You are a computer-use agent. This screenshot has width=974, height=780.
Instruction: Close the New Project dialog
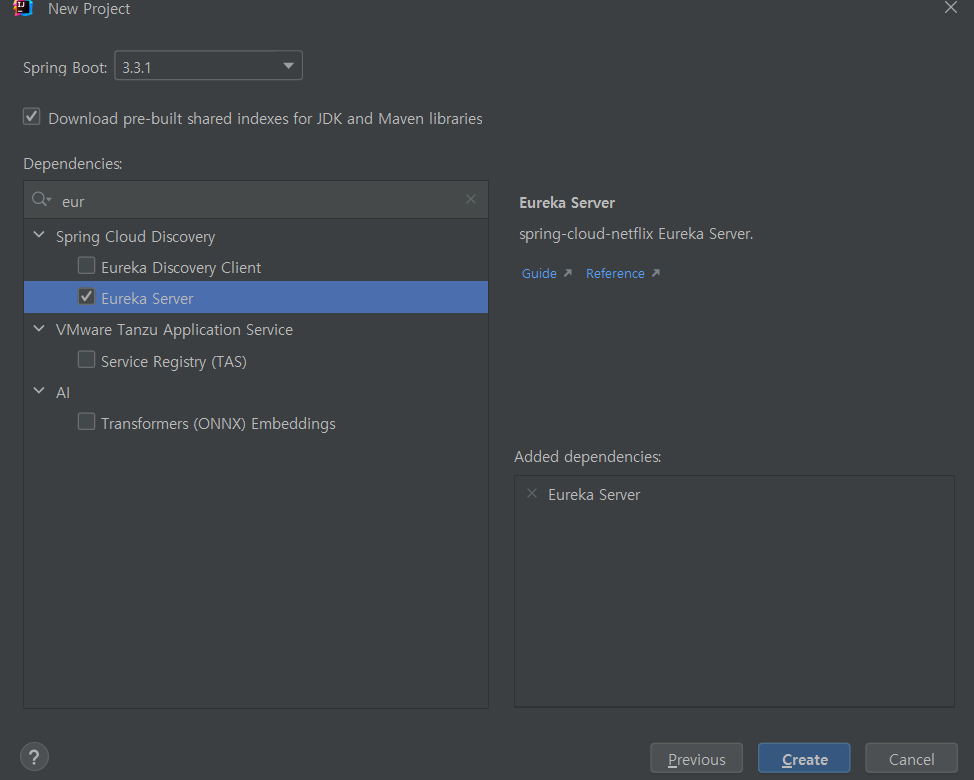pos(950,7)
